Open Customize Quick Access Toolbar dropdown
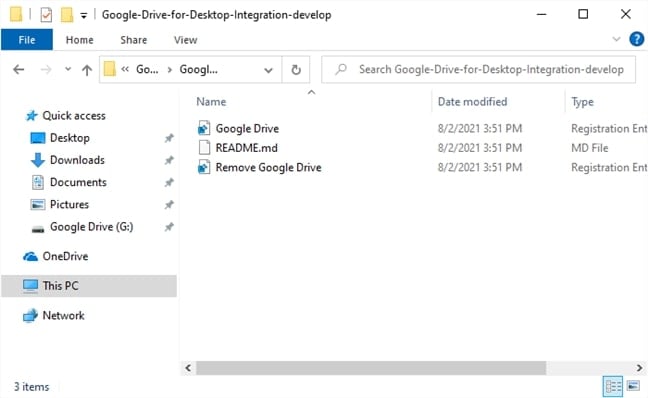Image resolution: width=648 pixels, height=398 pixels. pos(83,16)
